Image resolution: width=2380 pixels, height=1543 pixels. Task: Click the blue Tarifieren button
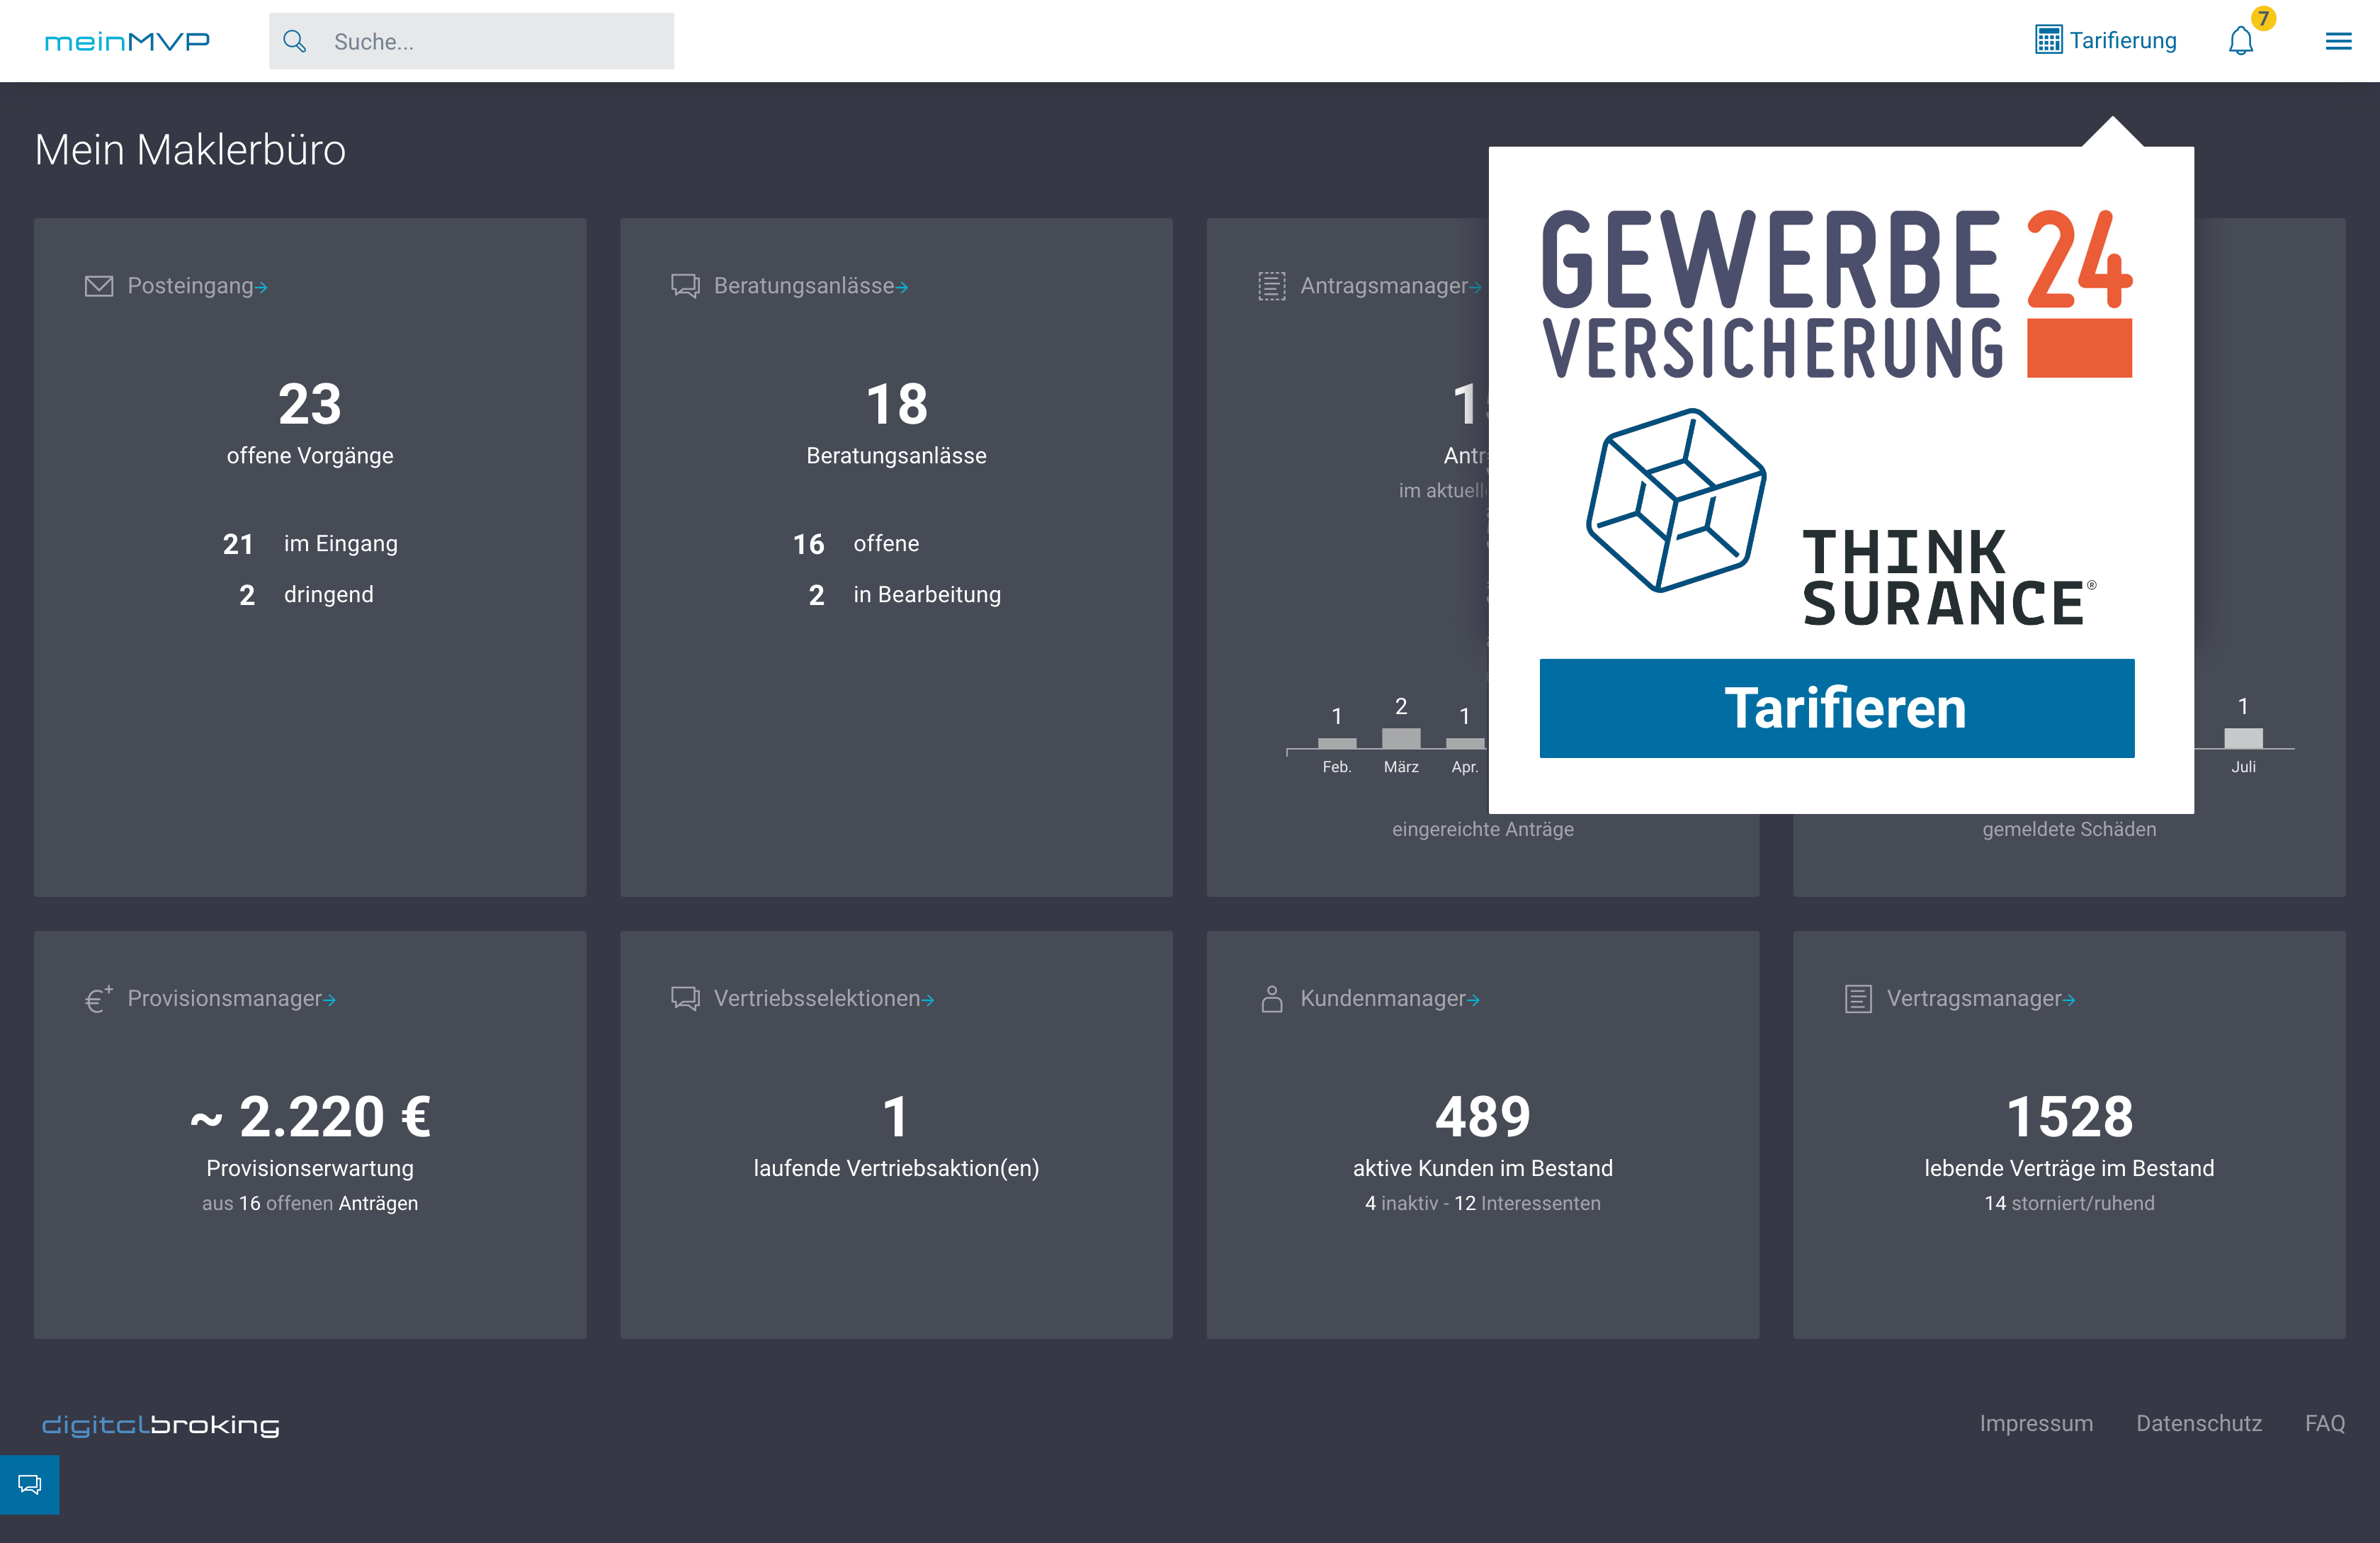(x=1836, y=708)
